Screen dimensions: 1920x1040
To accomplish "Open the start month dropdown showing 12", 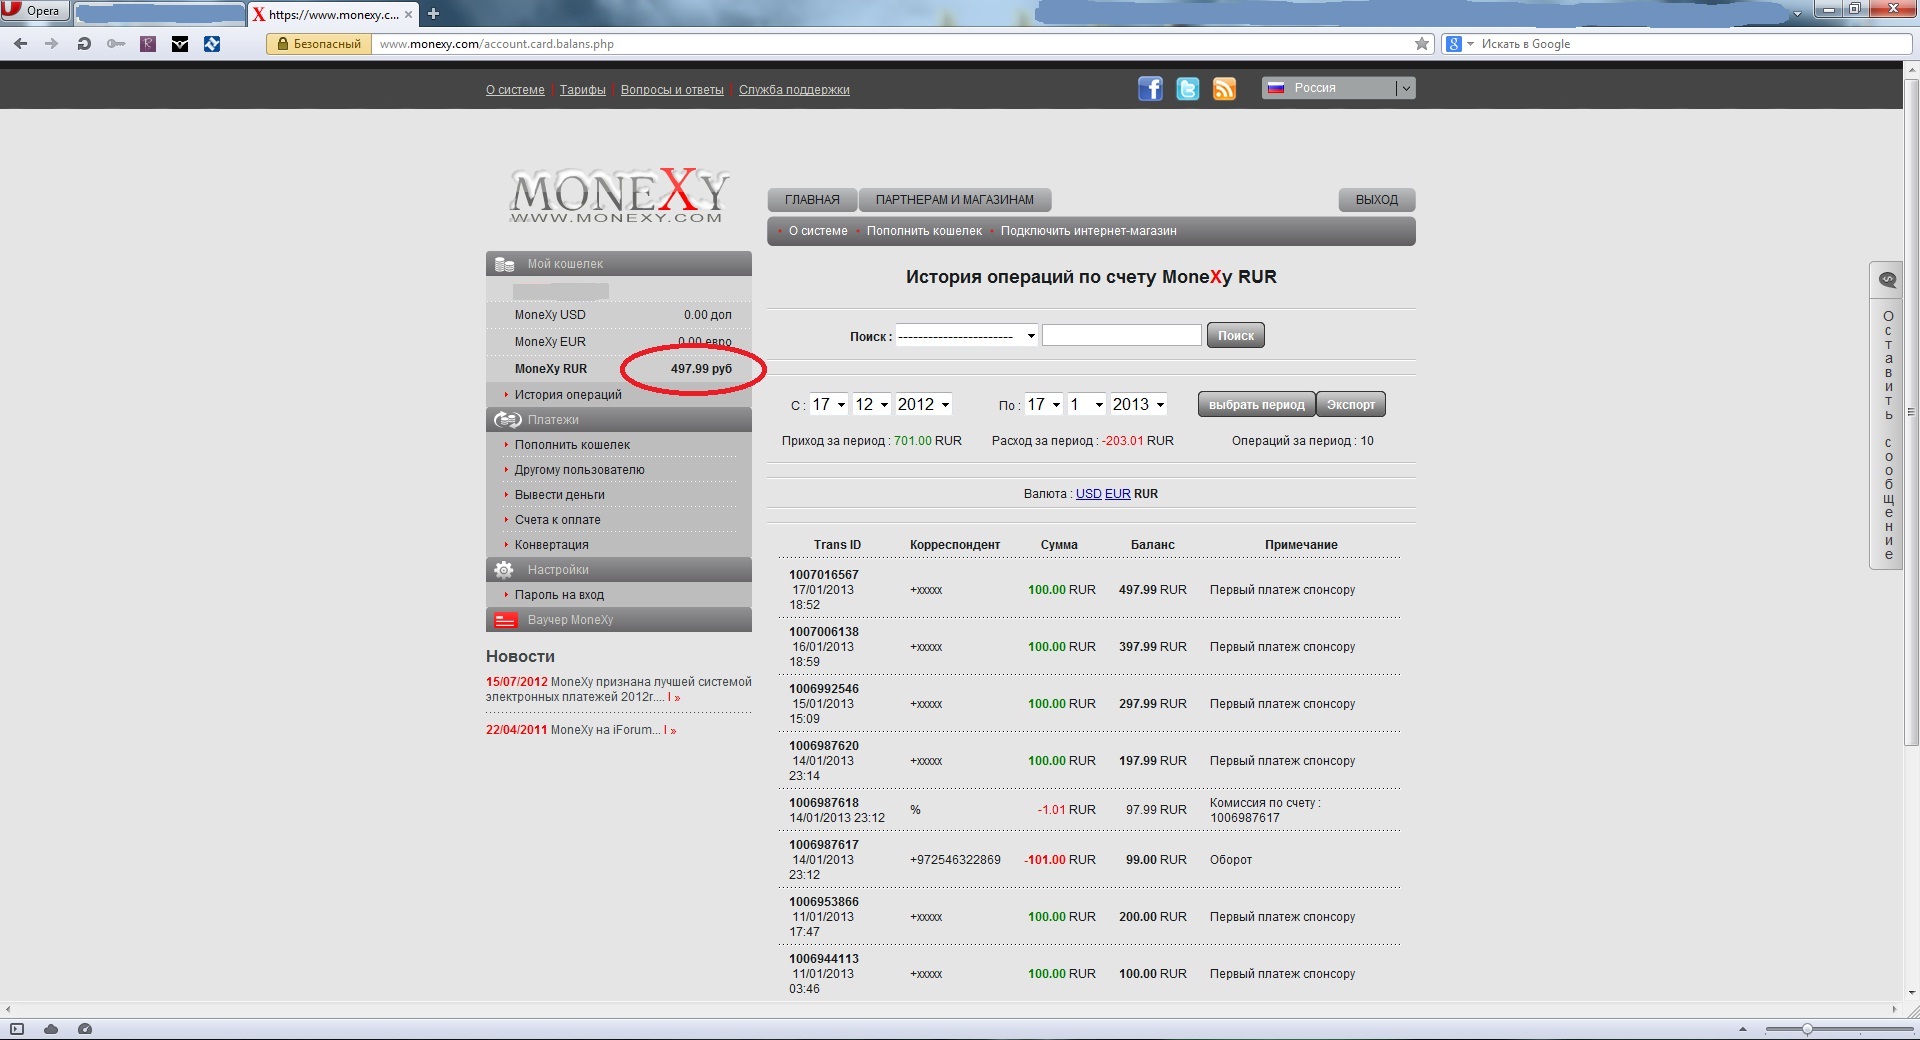I will point(871,404).
